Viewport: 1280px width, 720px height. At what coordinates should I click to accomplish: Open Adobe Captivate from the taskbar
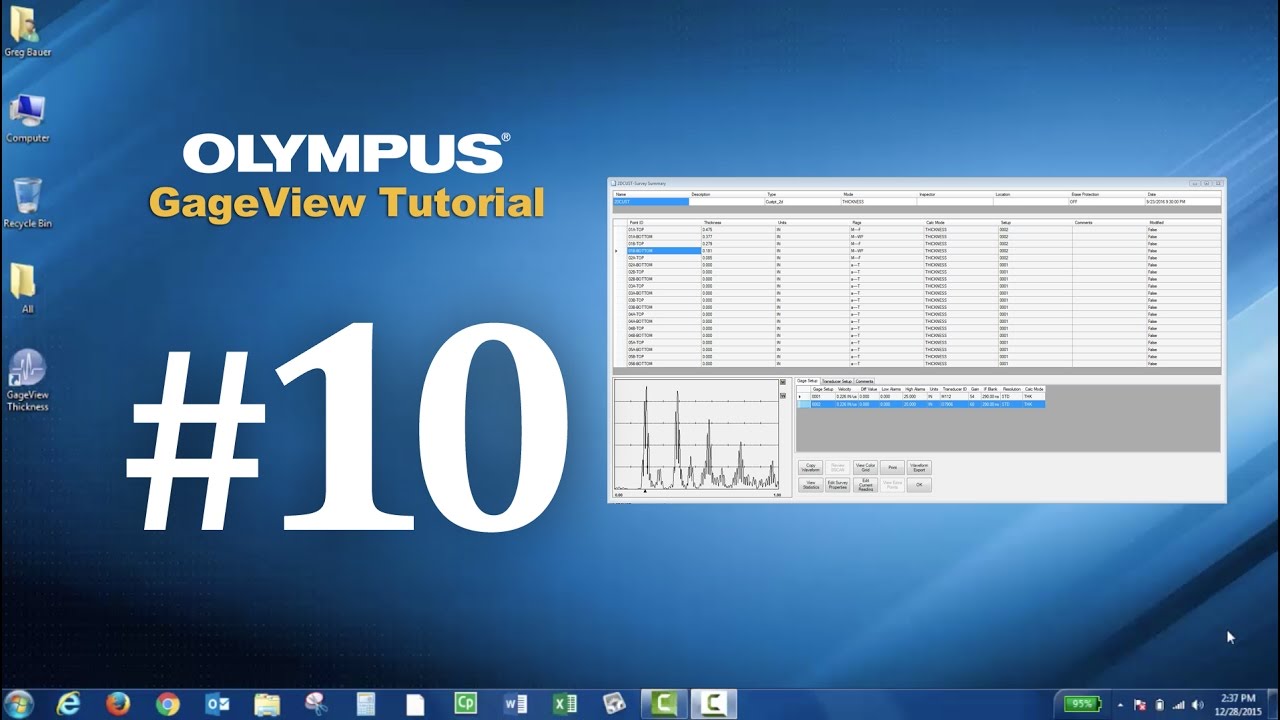point(465,704)
